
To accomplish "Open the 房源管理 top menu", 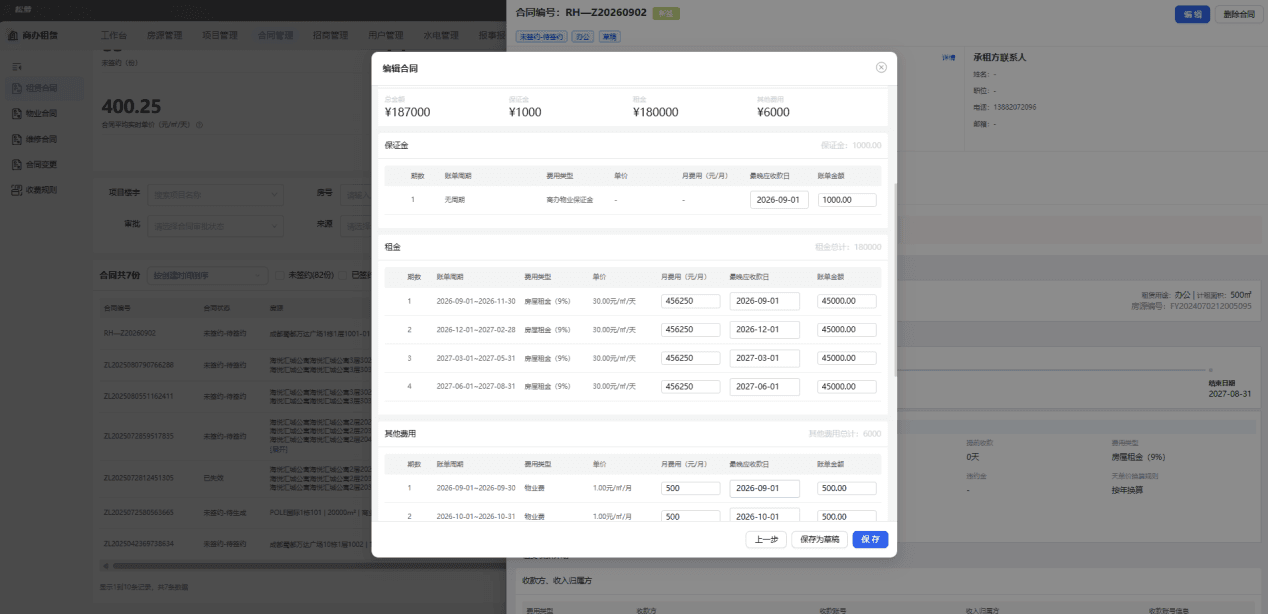I will 164,35.
